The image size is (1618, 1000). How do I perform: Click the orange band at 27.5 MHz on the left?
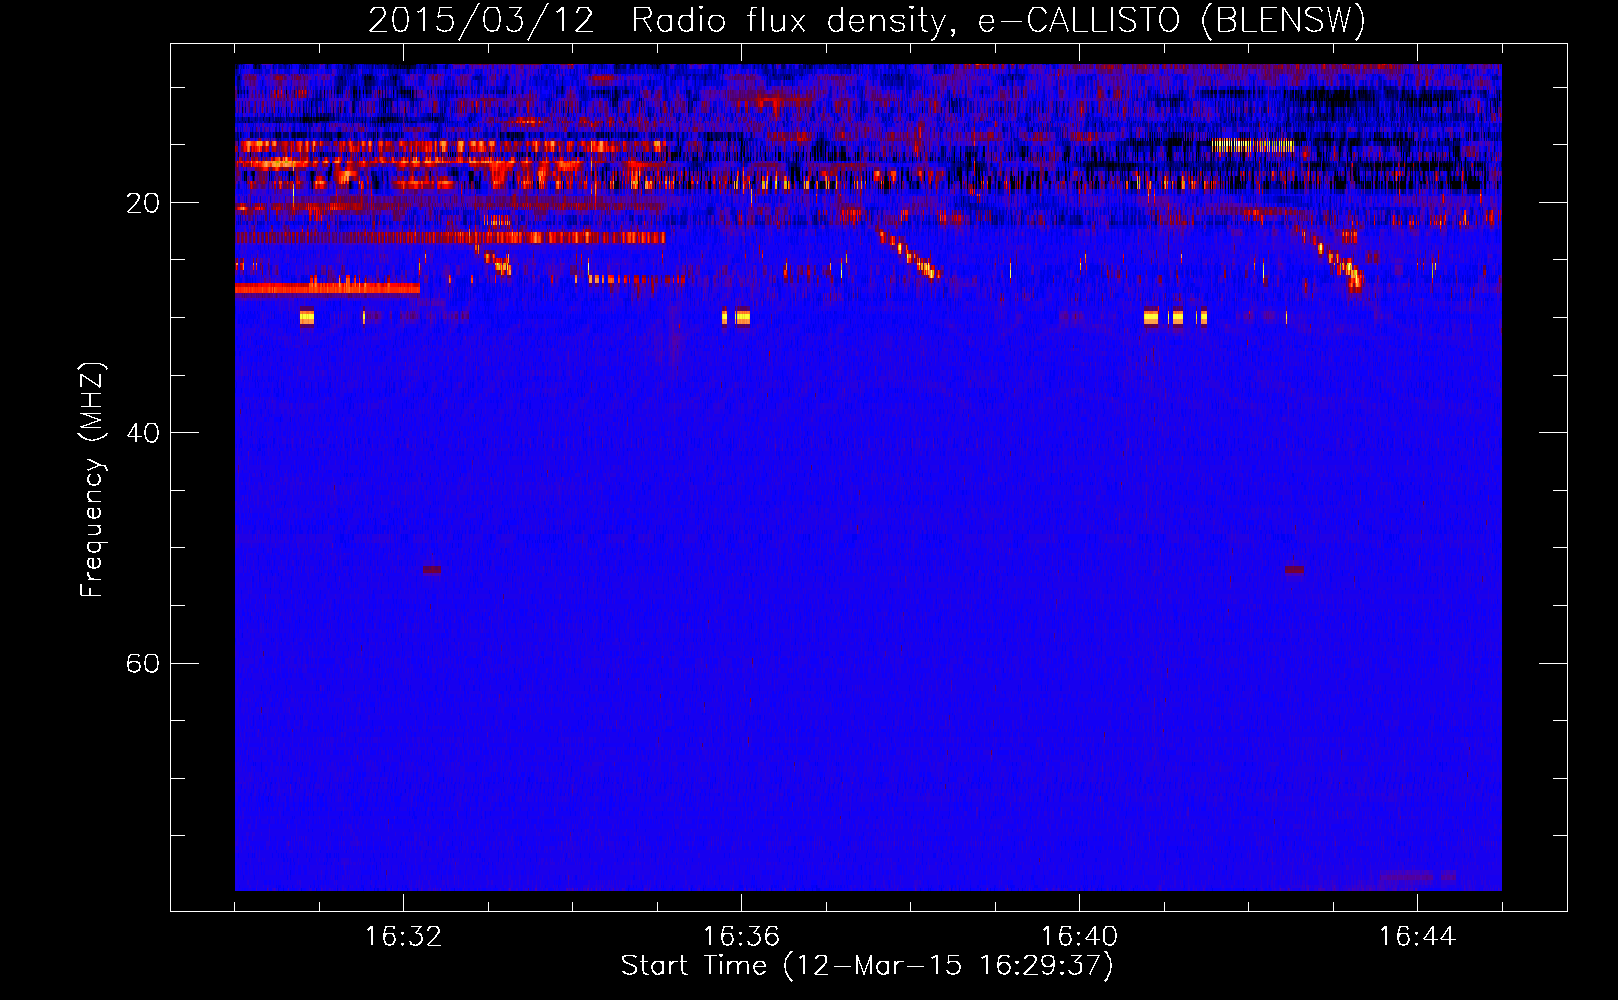coord(327,288)
